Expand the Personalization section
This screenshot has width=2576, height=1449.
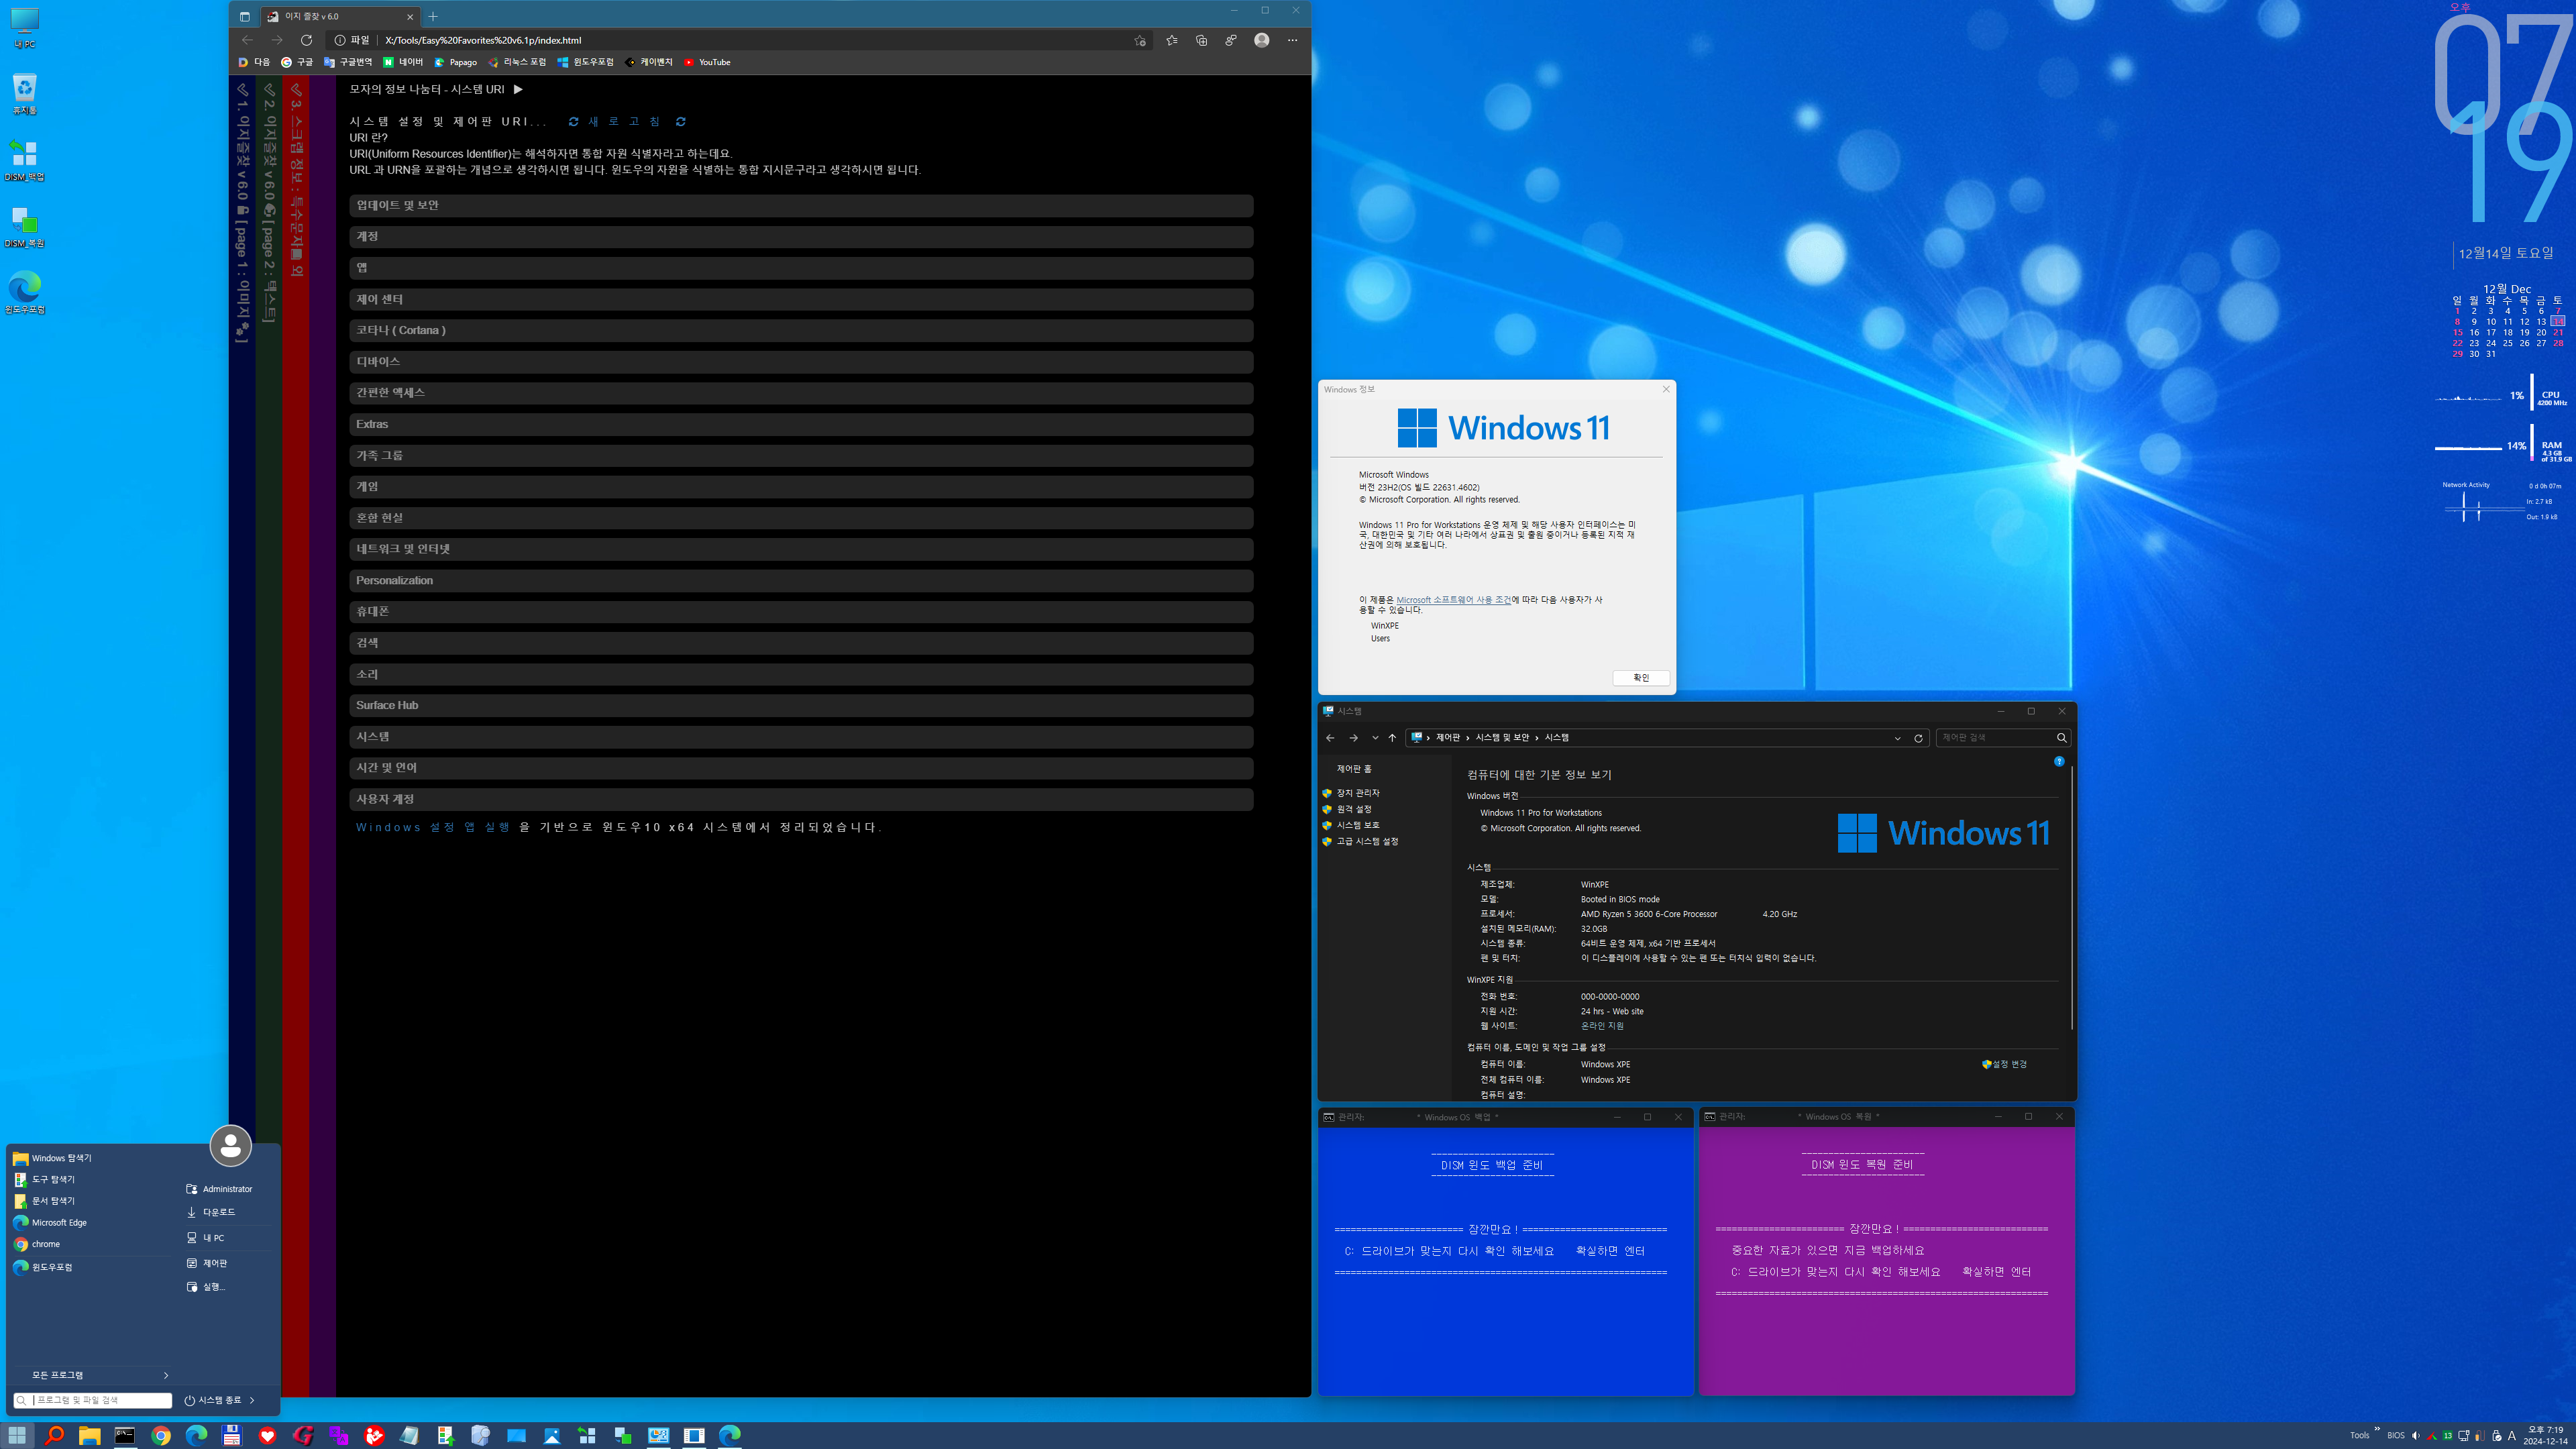pyautogui.click(x=801, y=580)
